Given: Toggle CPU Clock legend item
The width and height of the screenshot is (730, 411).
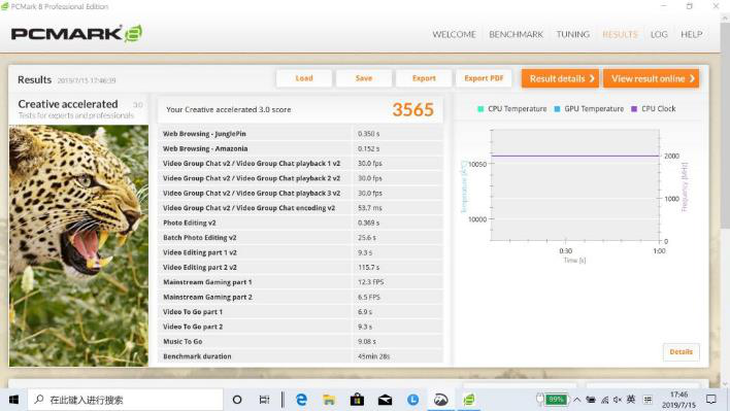Looking at the screenshot, I should point(653,109).
